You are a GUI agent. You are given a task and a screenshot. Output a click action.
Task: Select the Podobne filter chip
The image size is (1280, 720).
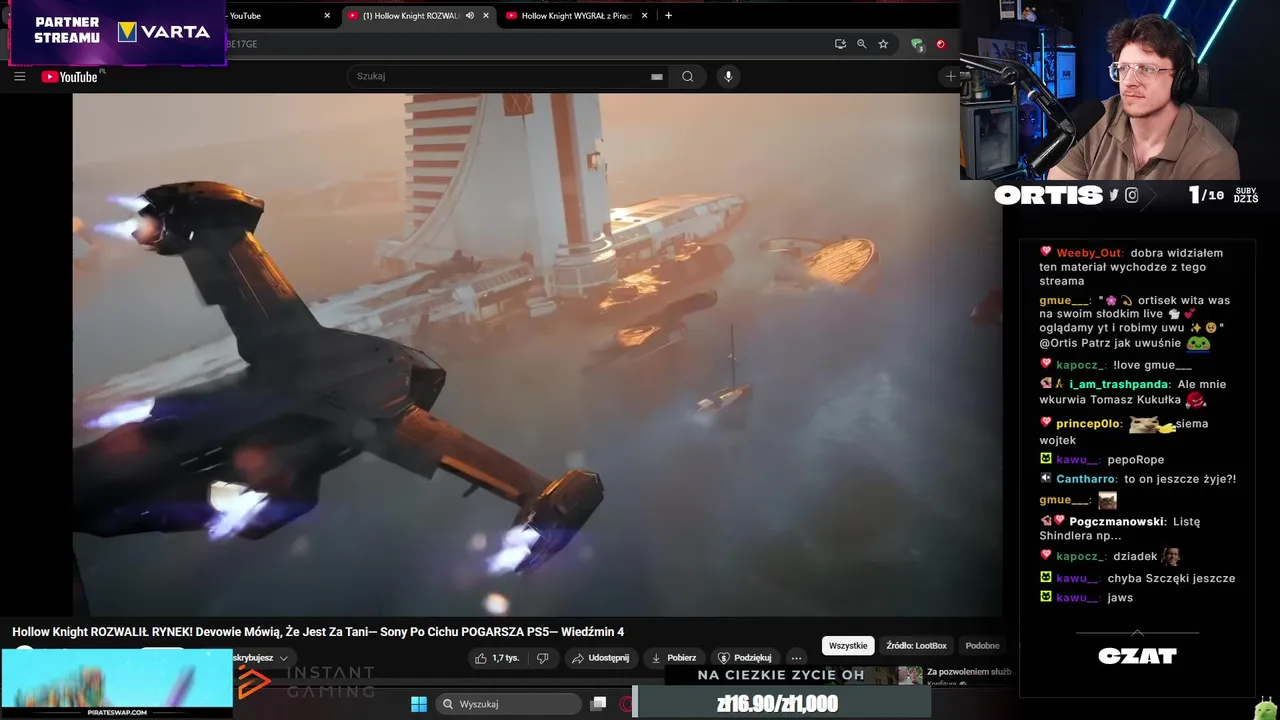(x=982, y=646)
